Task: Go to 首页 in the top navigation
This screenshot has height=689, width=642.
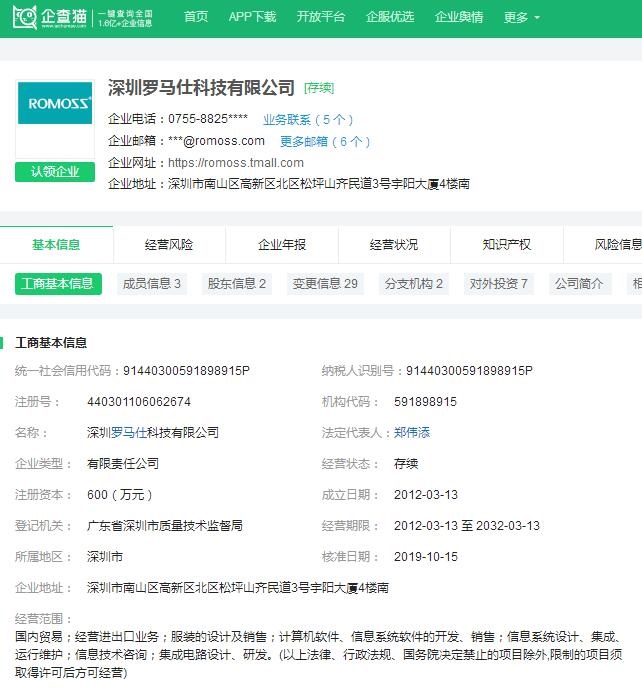Action: click(x=196, y=17)
